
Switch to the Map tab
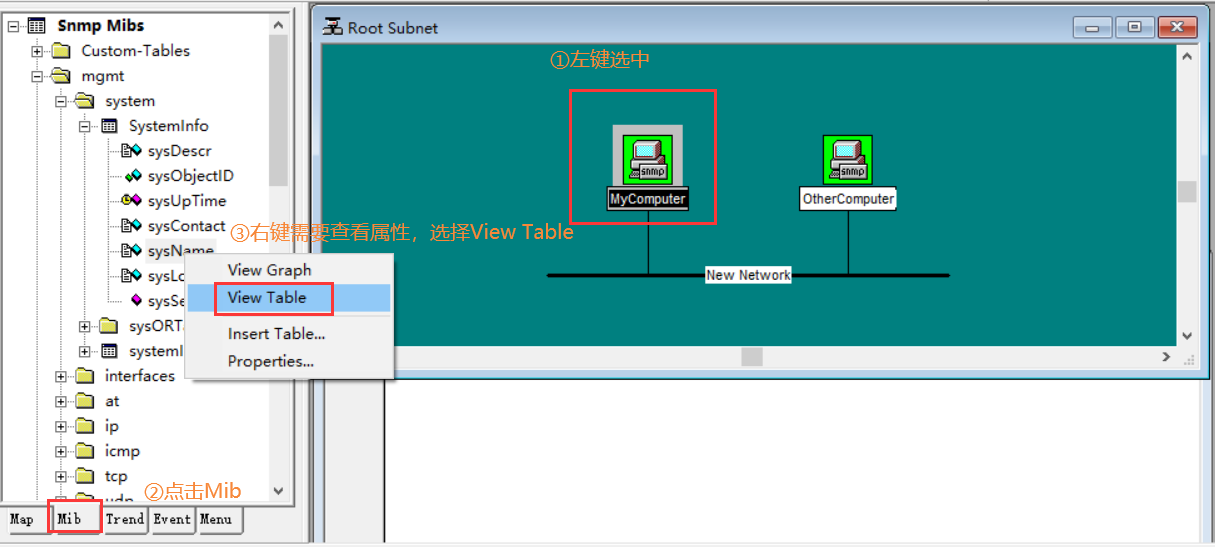click(x=22, y=519)
